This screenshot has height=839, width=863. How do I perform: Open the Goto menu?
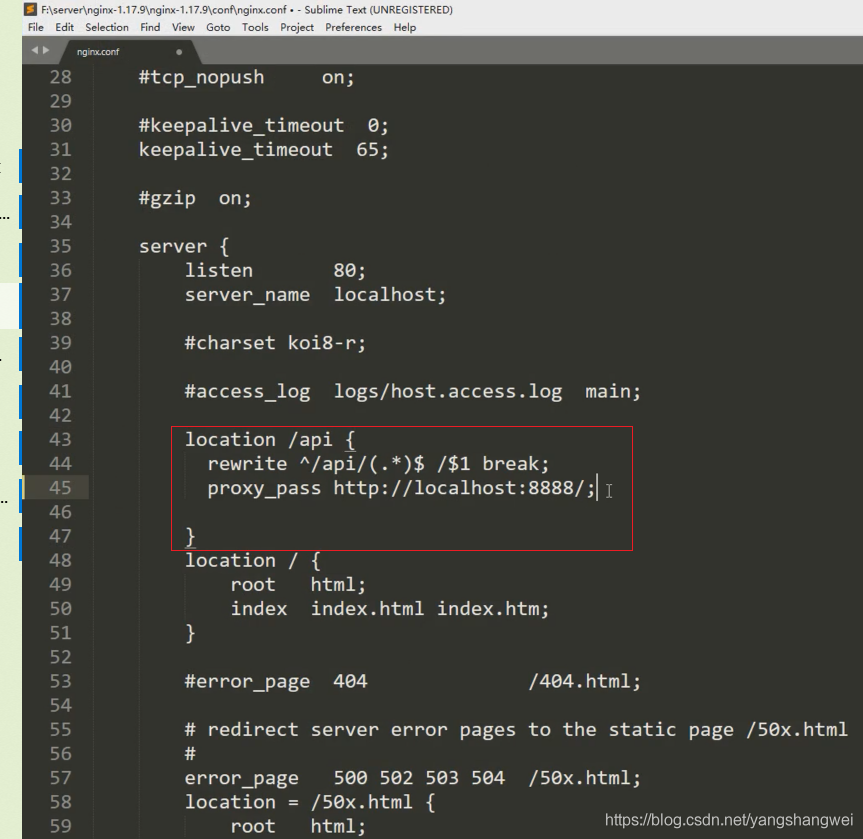coord(218,27)
